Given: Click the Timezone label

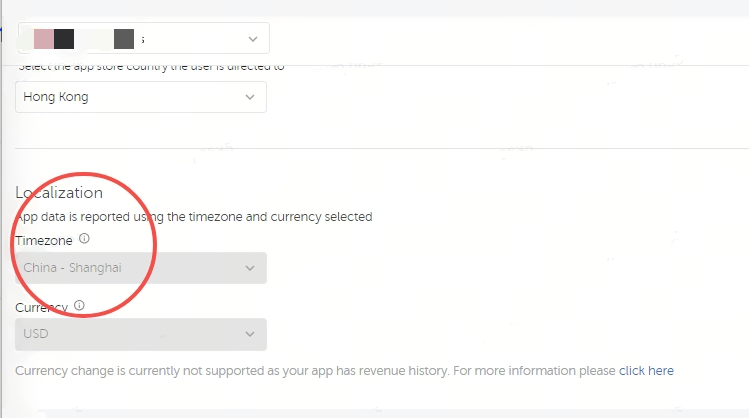Looking at the screenshot, I should click(44, 241).
